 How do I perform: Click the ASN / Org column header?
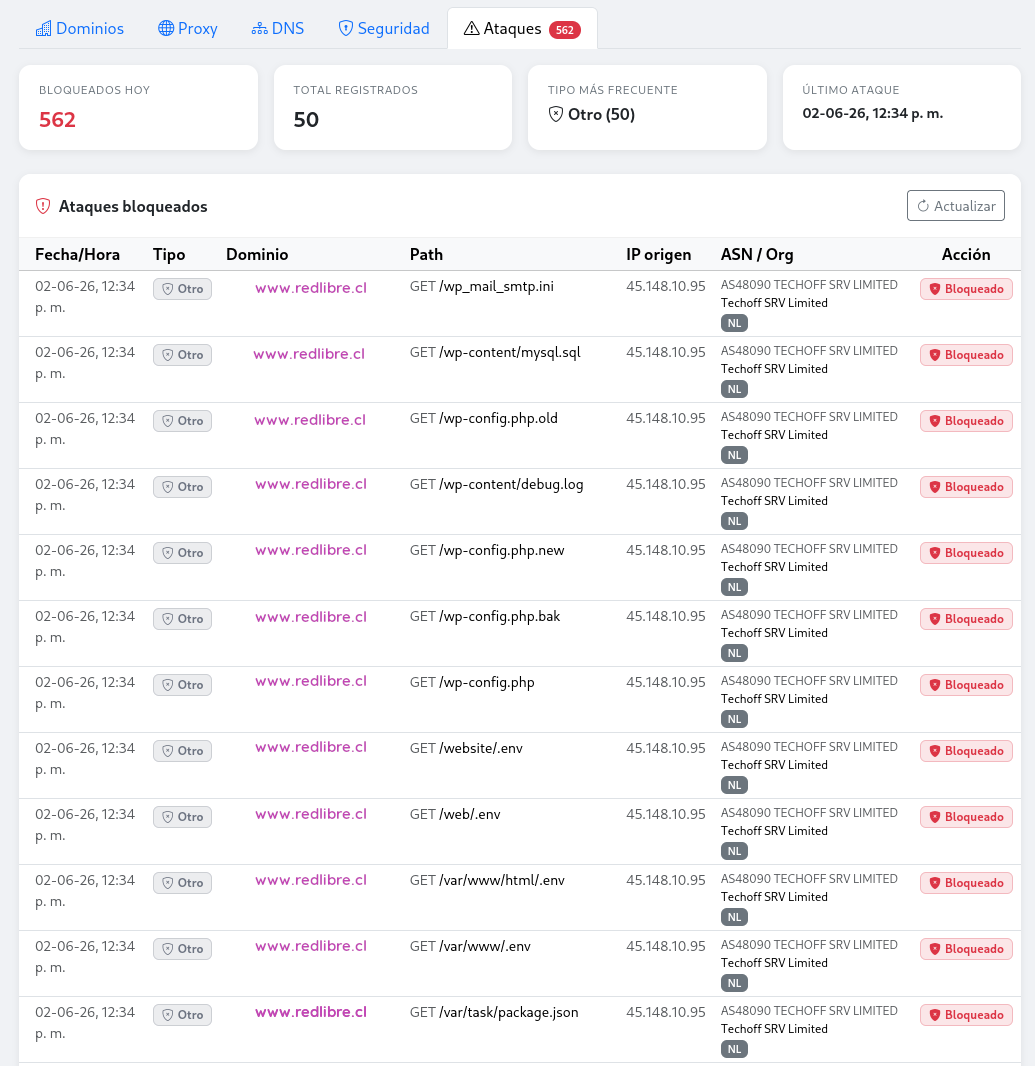[757, 254]
